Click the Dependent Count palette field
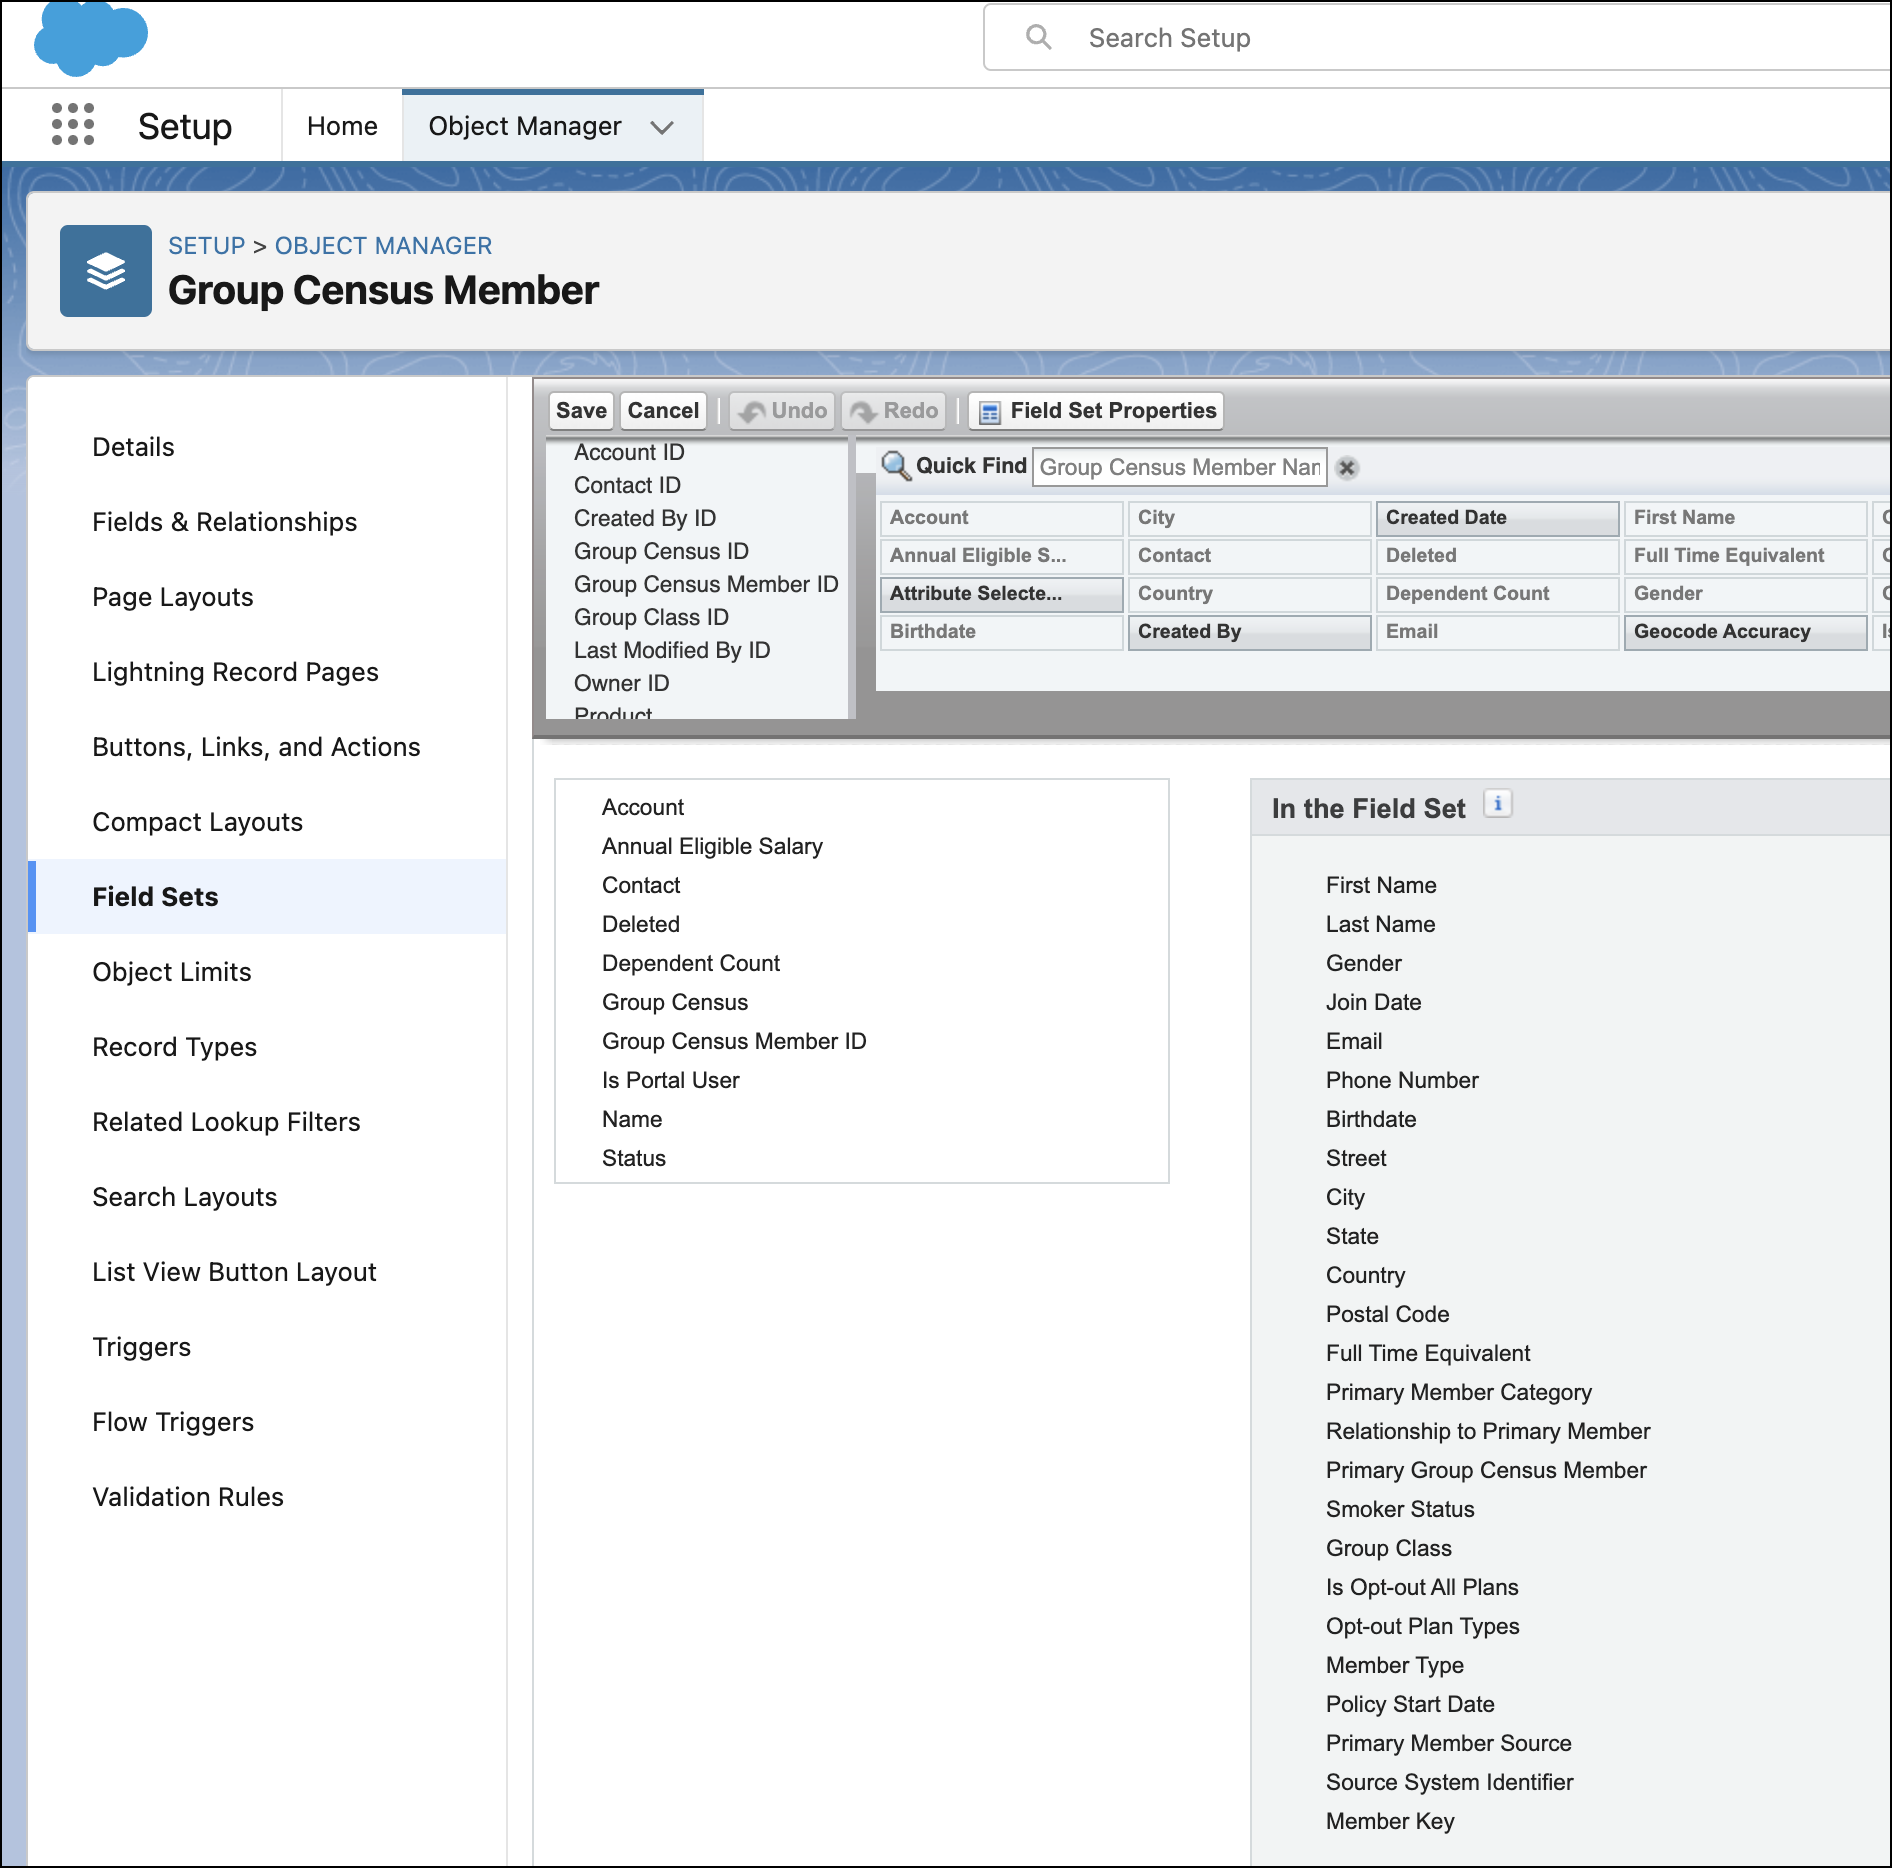Screen dimensions: 1892x1868 click(x=1498, y=594)
